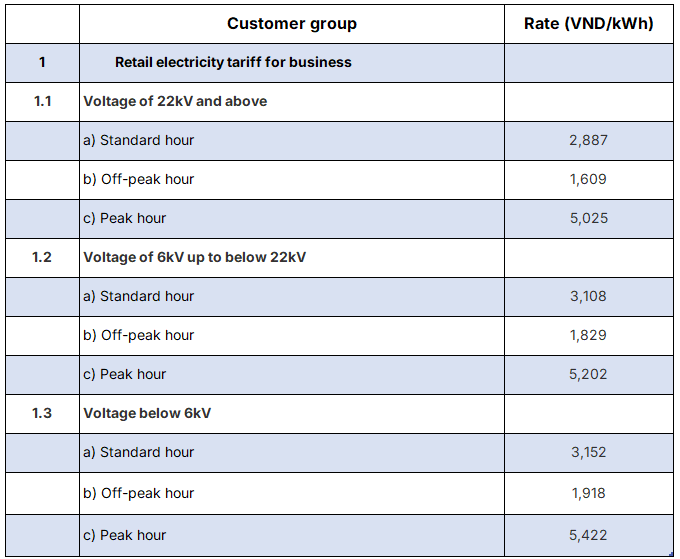Screen dimensions: 680x559
Task: Select the "Voltage of 22kV and above" row label
Action: [x=175, y=101]
